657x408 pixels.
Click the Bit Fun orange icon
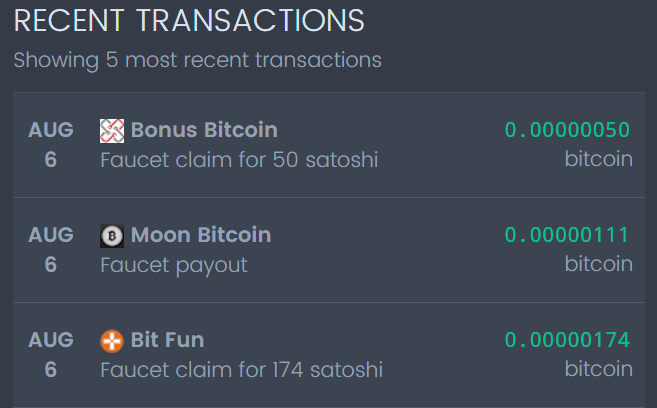112,341
